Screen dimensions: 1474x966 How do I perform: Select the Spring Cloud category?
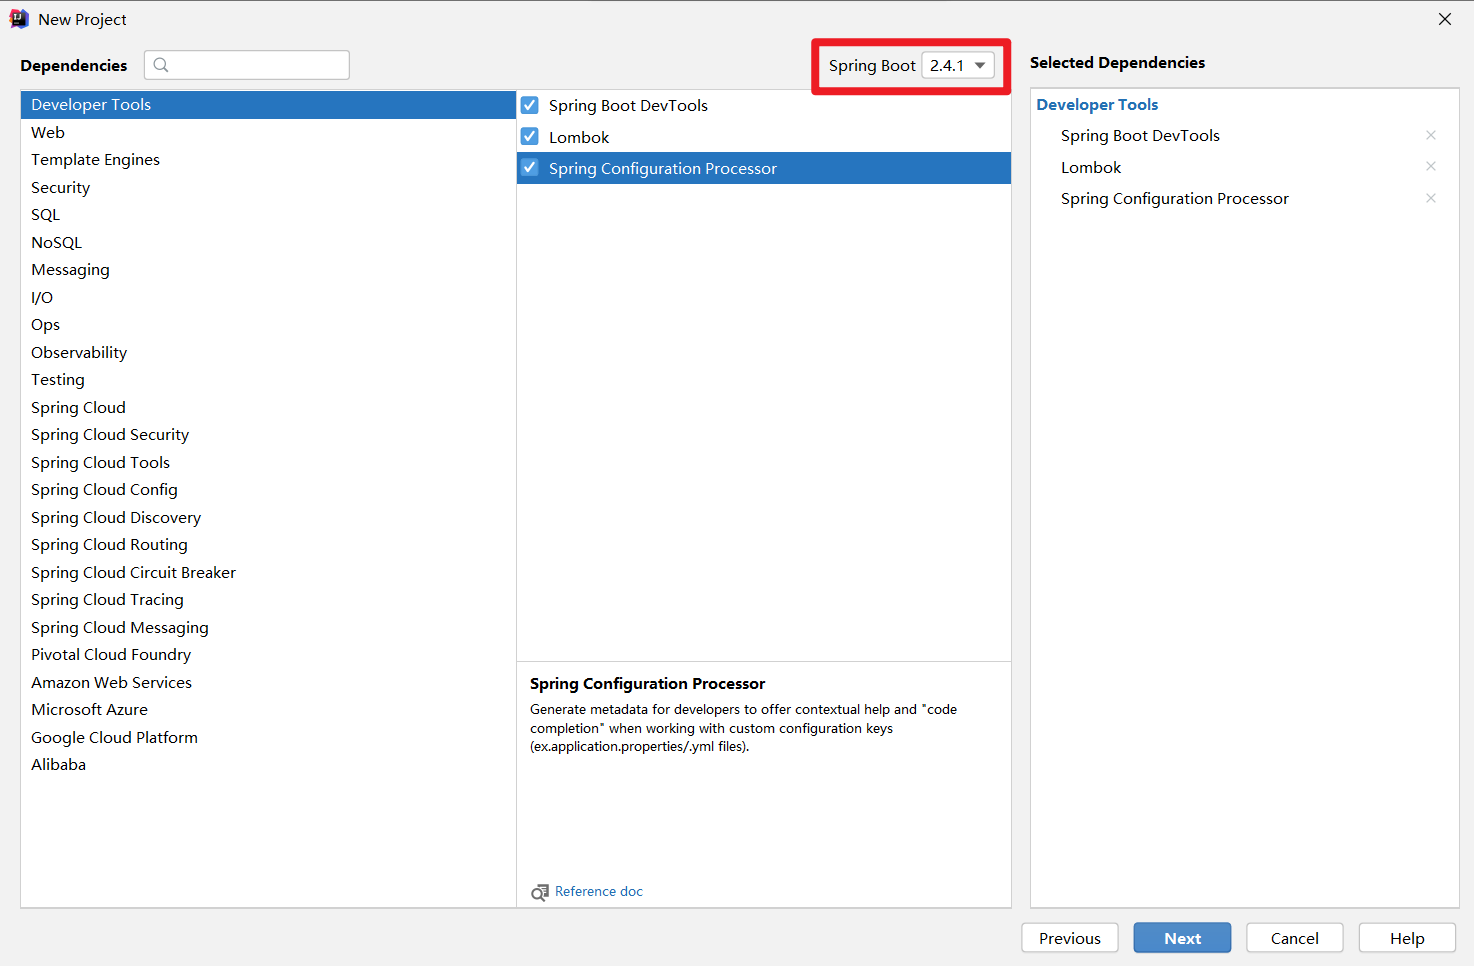[268, 407]
